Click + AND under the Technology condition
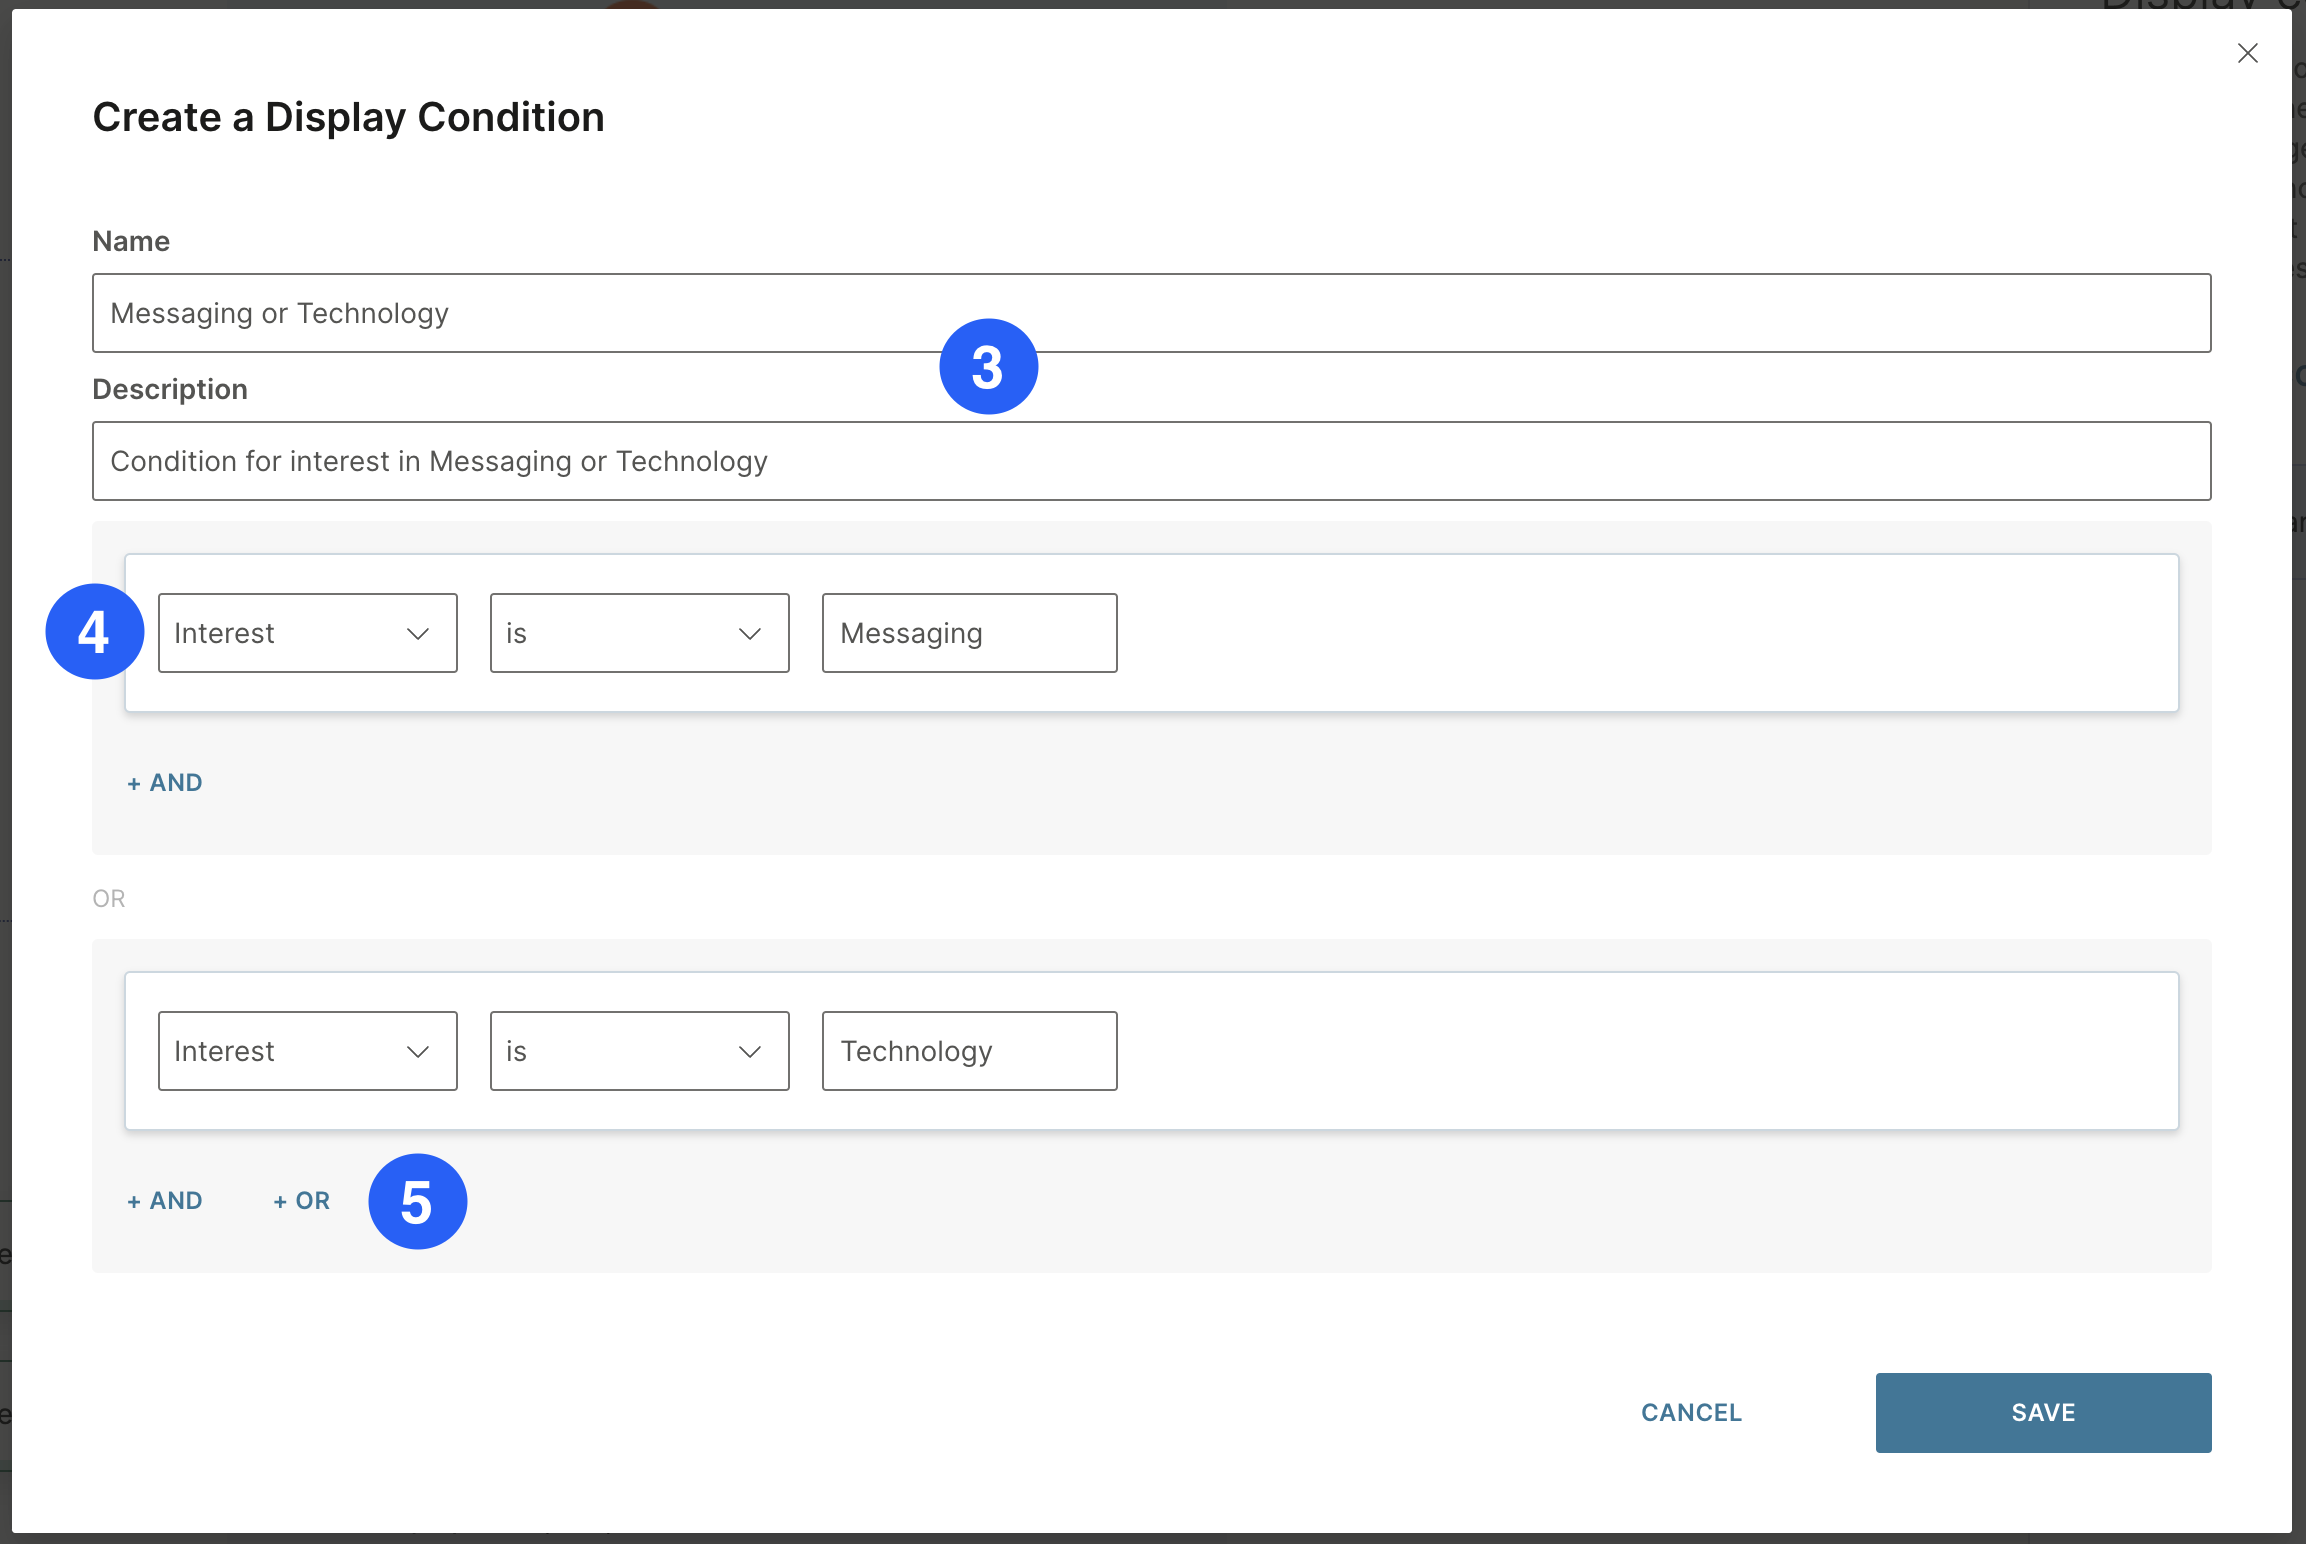Image resolution: width=2306 pixels, height=1544 pixels. pos(165,1201)
